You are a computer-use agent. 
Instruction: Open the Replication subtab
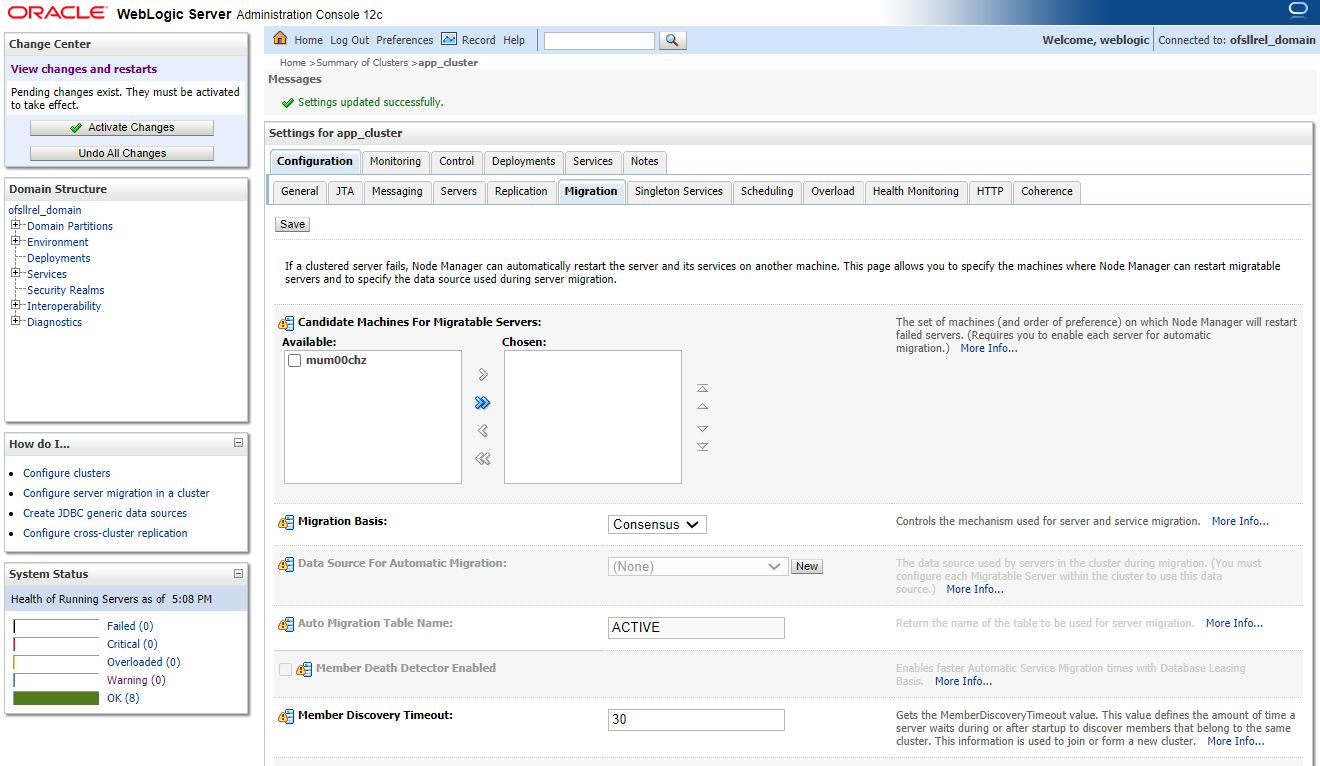521,191
